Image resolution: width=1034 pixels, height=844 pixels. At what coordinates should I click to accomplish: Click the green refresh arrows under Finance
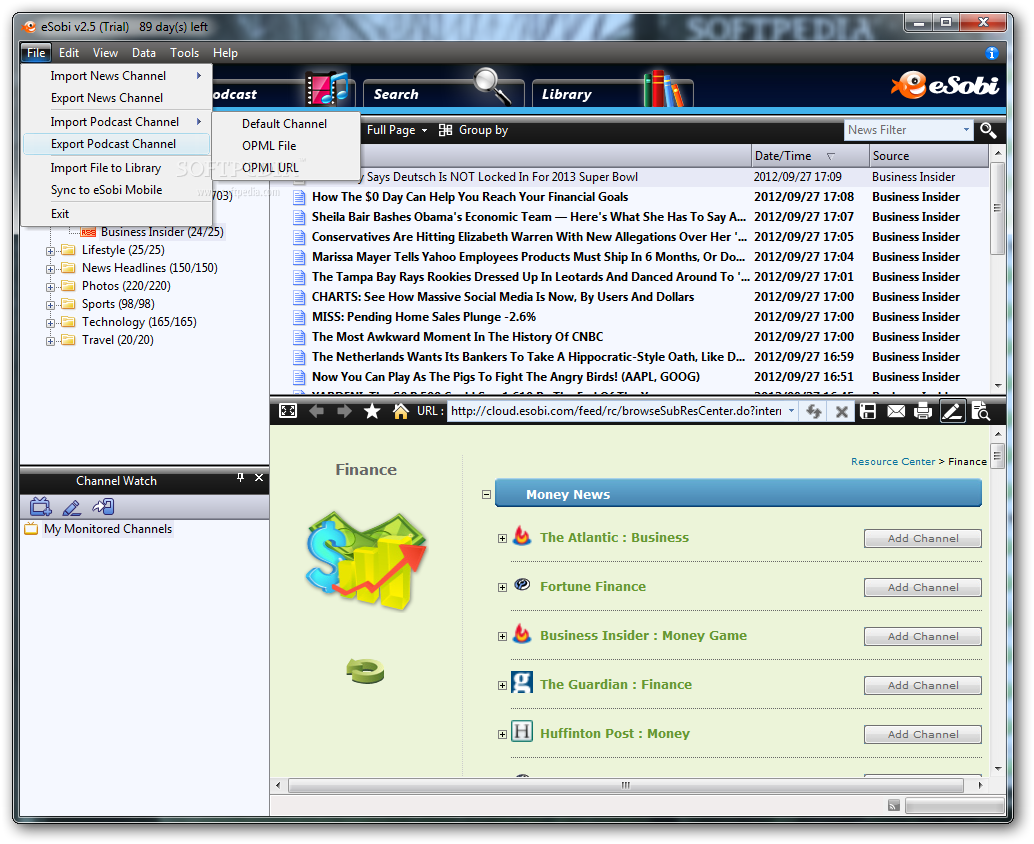tap(365, 671)
